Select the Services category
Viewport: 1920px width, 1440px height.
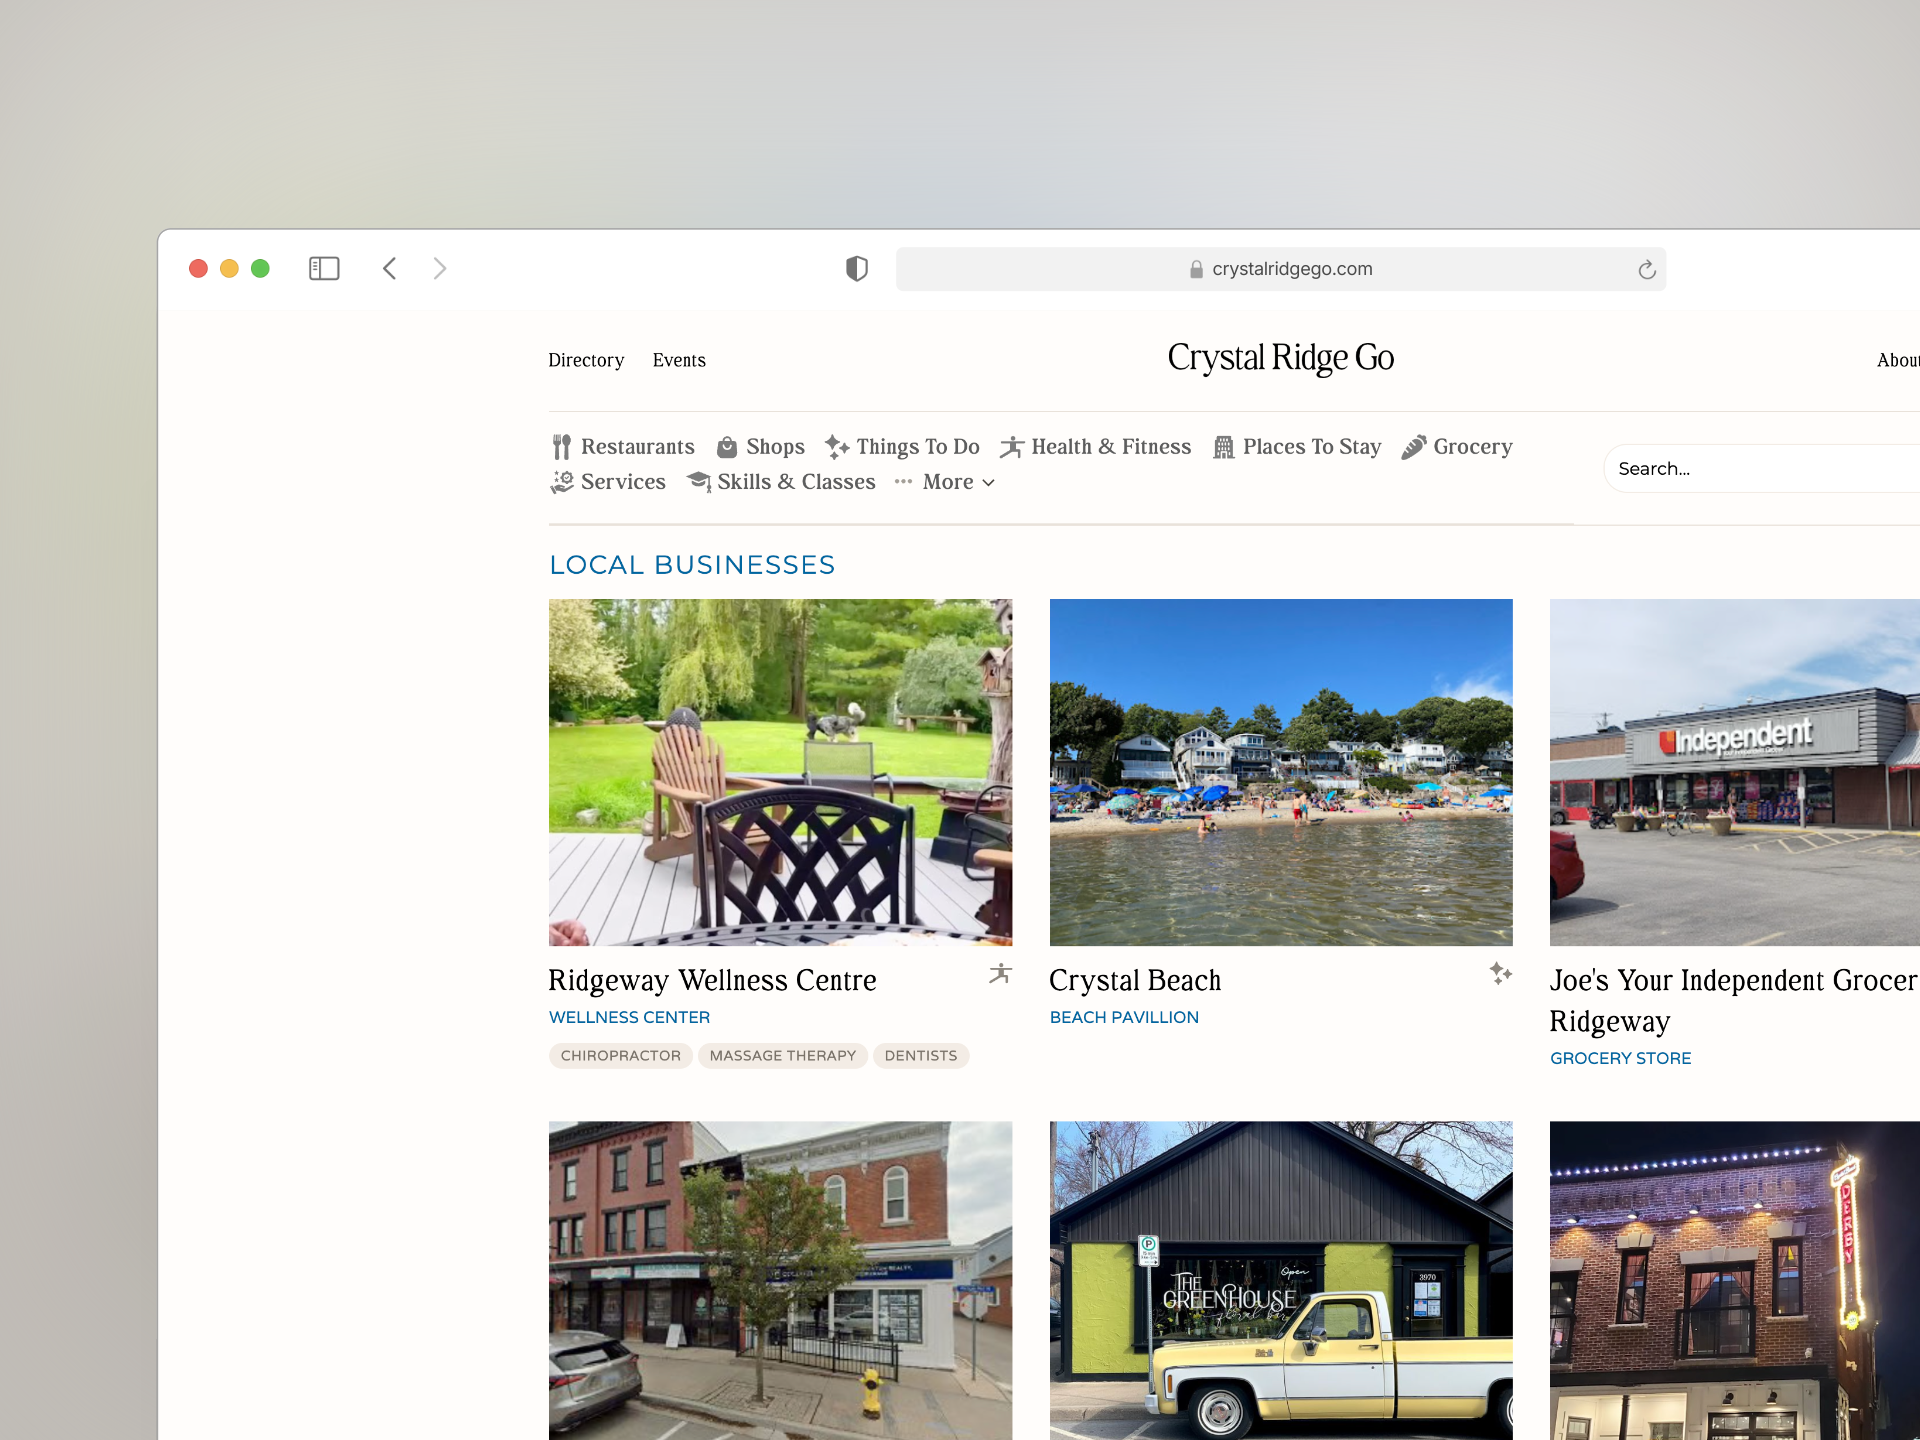point(623,482)
